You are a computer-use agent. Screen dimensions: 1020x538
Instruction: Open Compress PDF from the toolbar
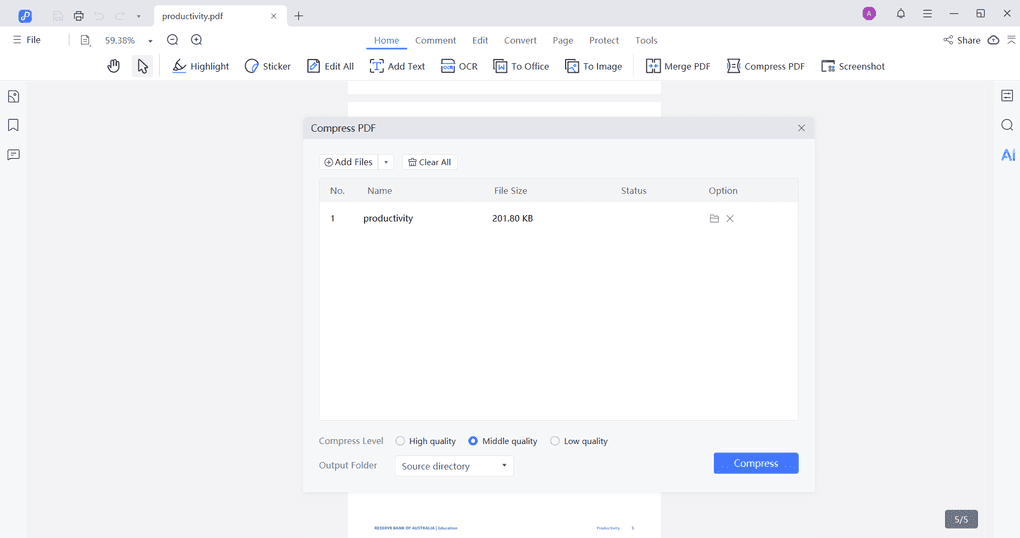[x=766, y=66]
